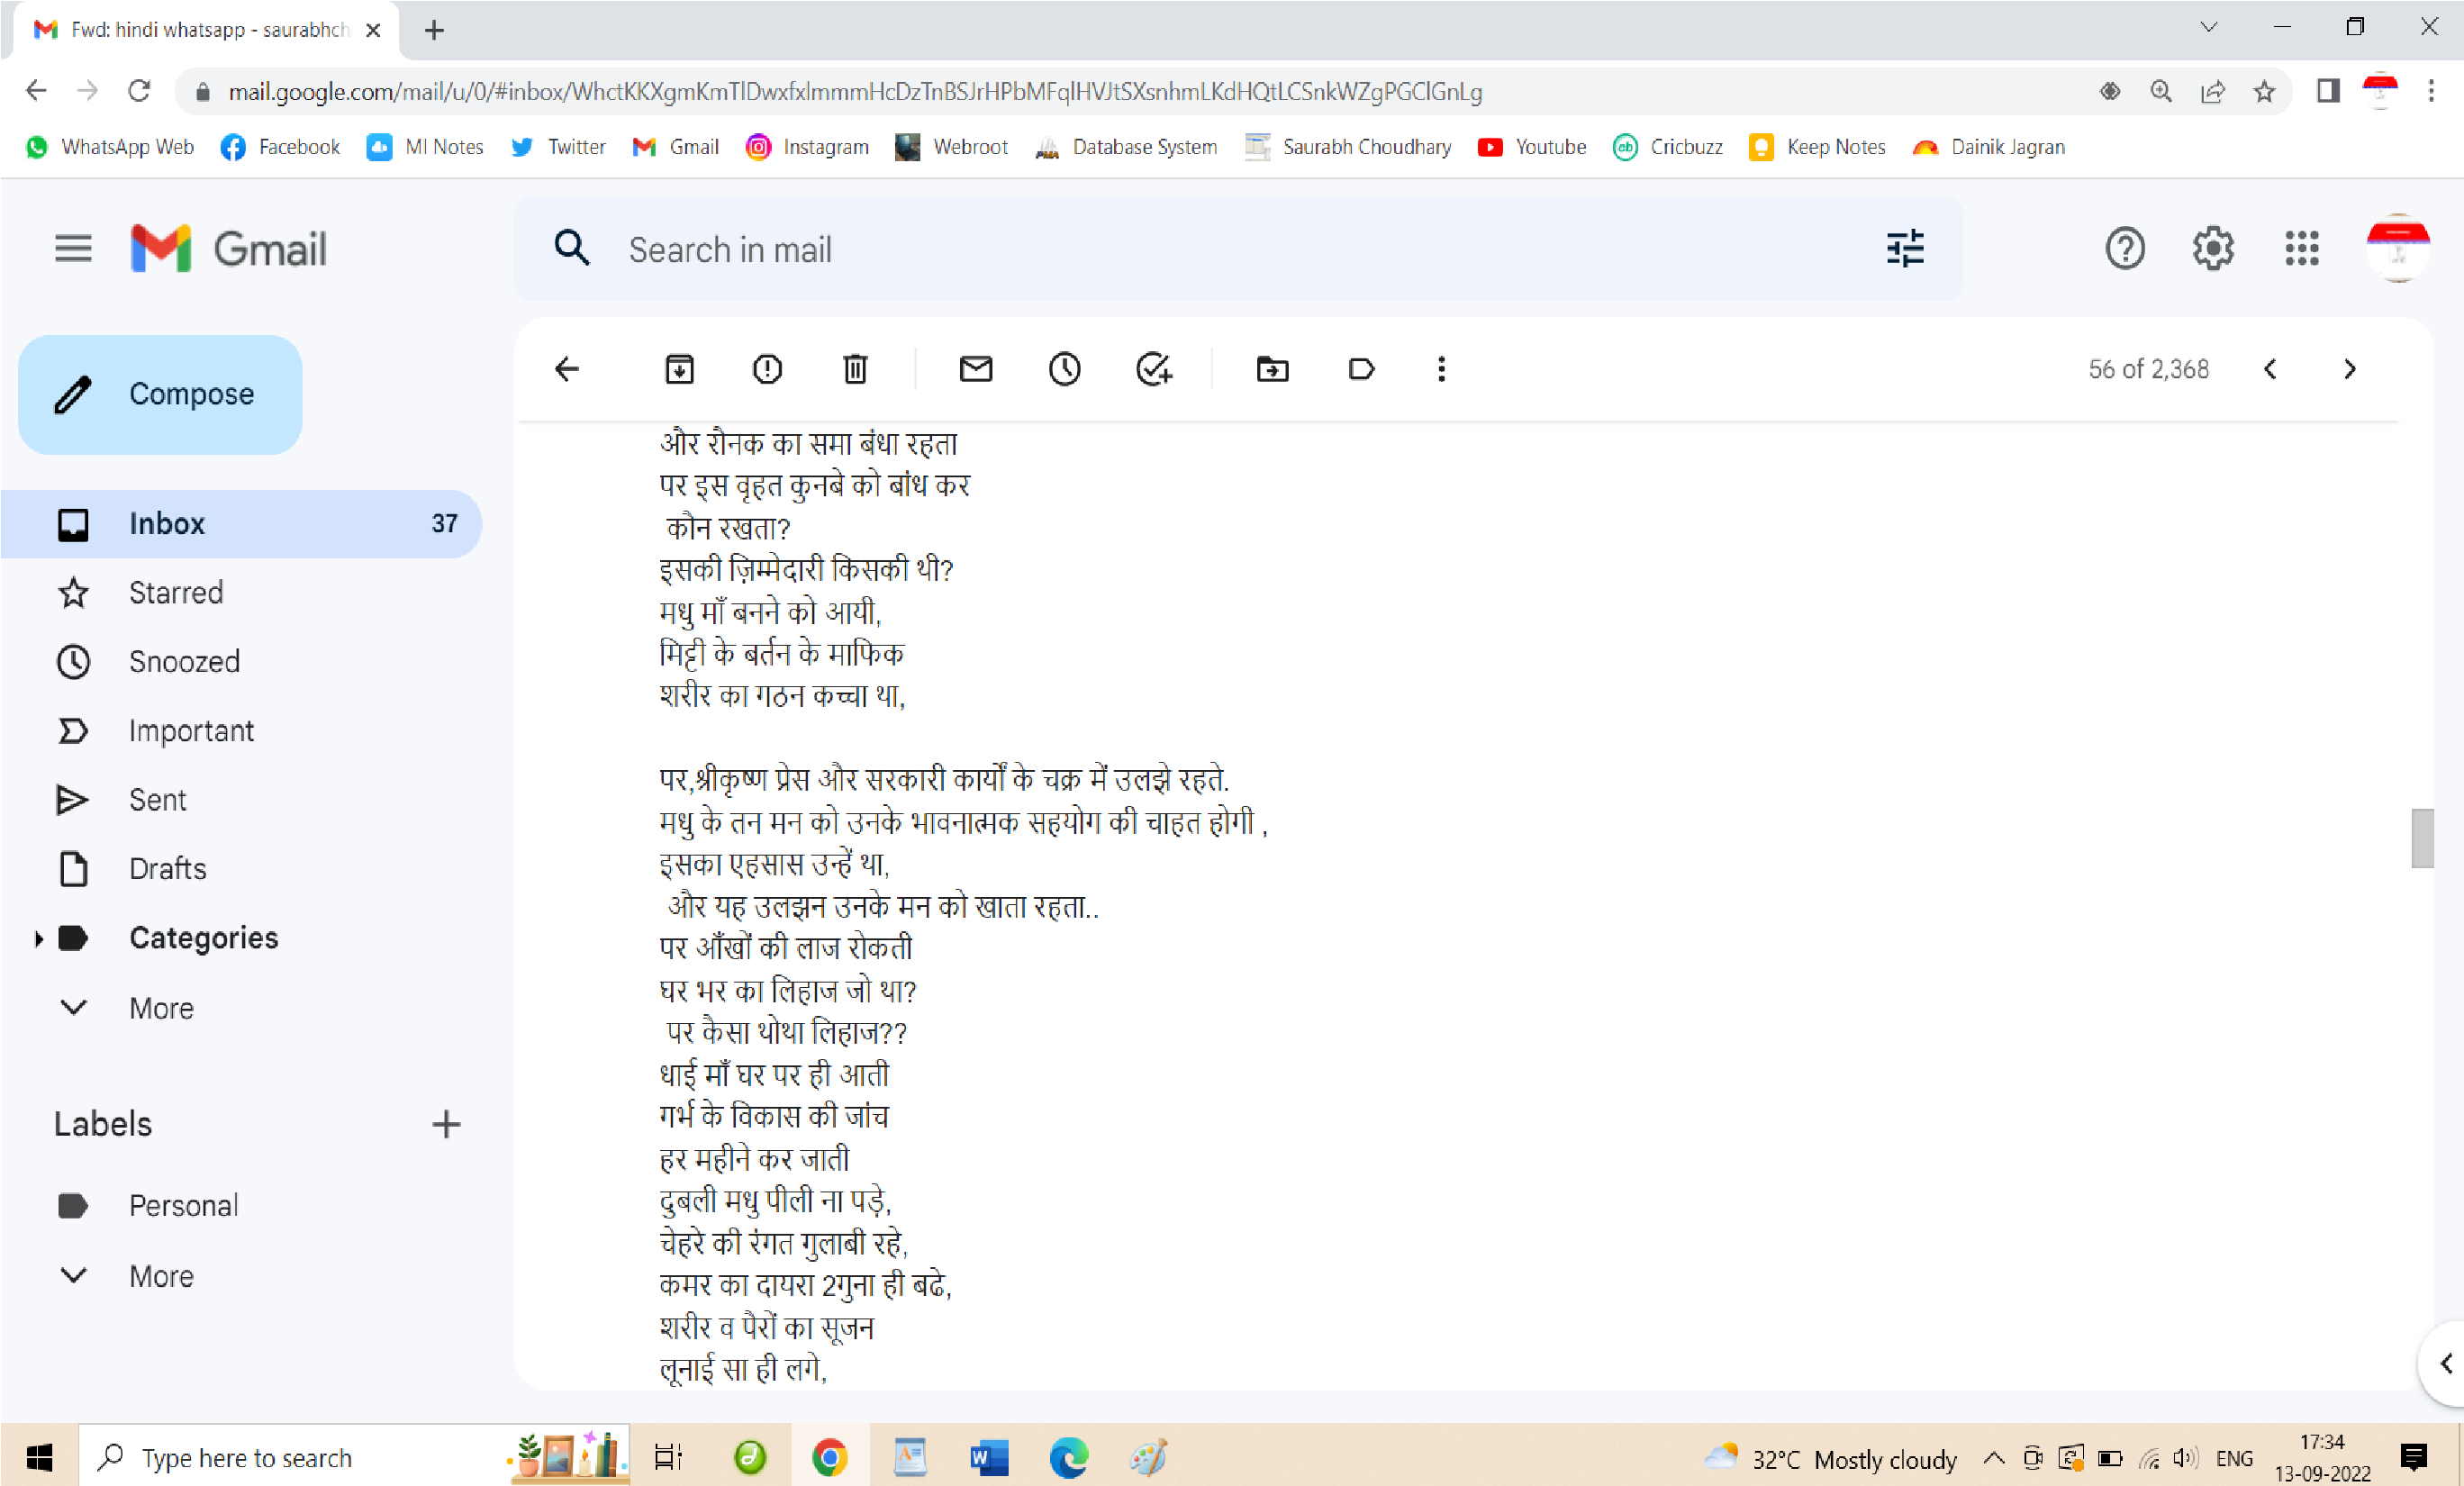
Task: Open the Move to folder icon
Action: (1272, 369)
